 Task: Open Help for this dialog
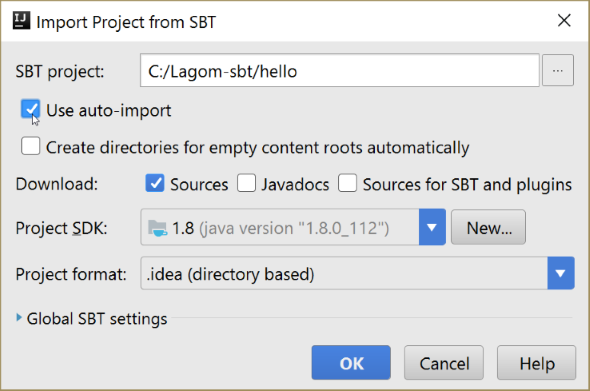pyautogui.click(x=537, y=363)
